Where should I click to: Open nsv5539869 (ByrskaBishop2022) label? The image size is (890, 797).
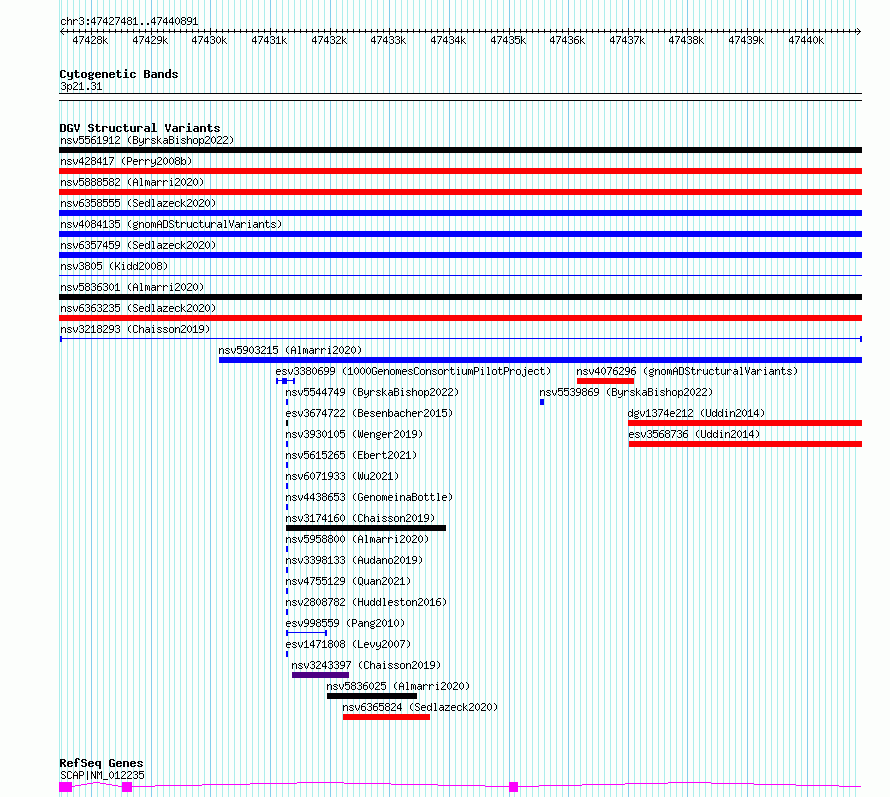click(626, 392)
